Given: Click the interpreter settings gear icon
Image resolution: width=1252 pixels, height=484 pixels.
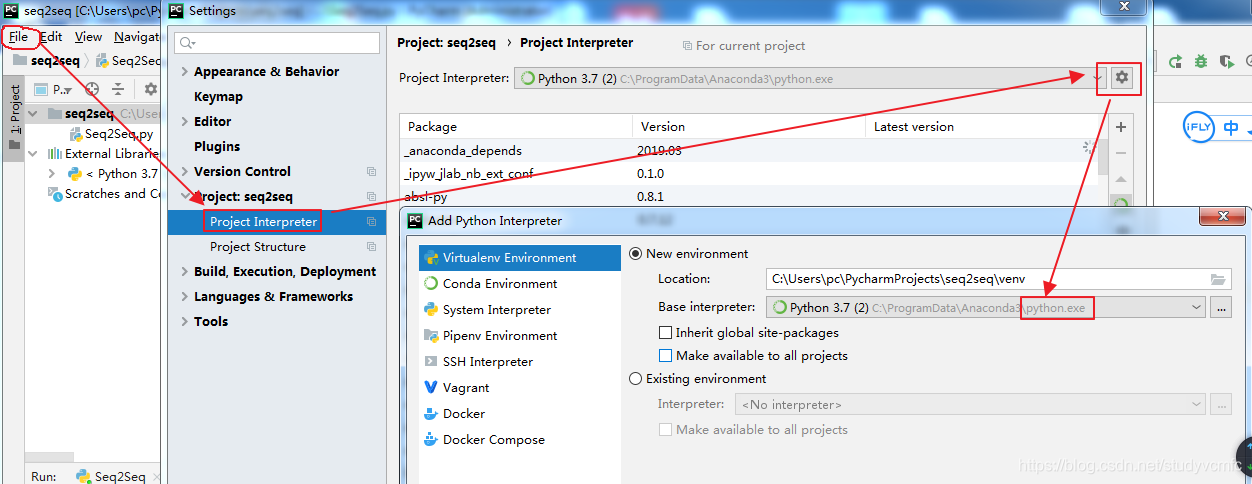Looking at the screenshot, I should 1122,78.
